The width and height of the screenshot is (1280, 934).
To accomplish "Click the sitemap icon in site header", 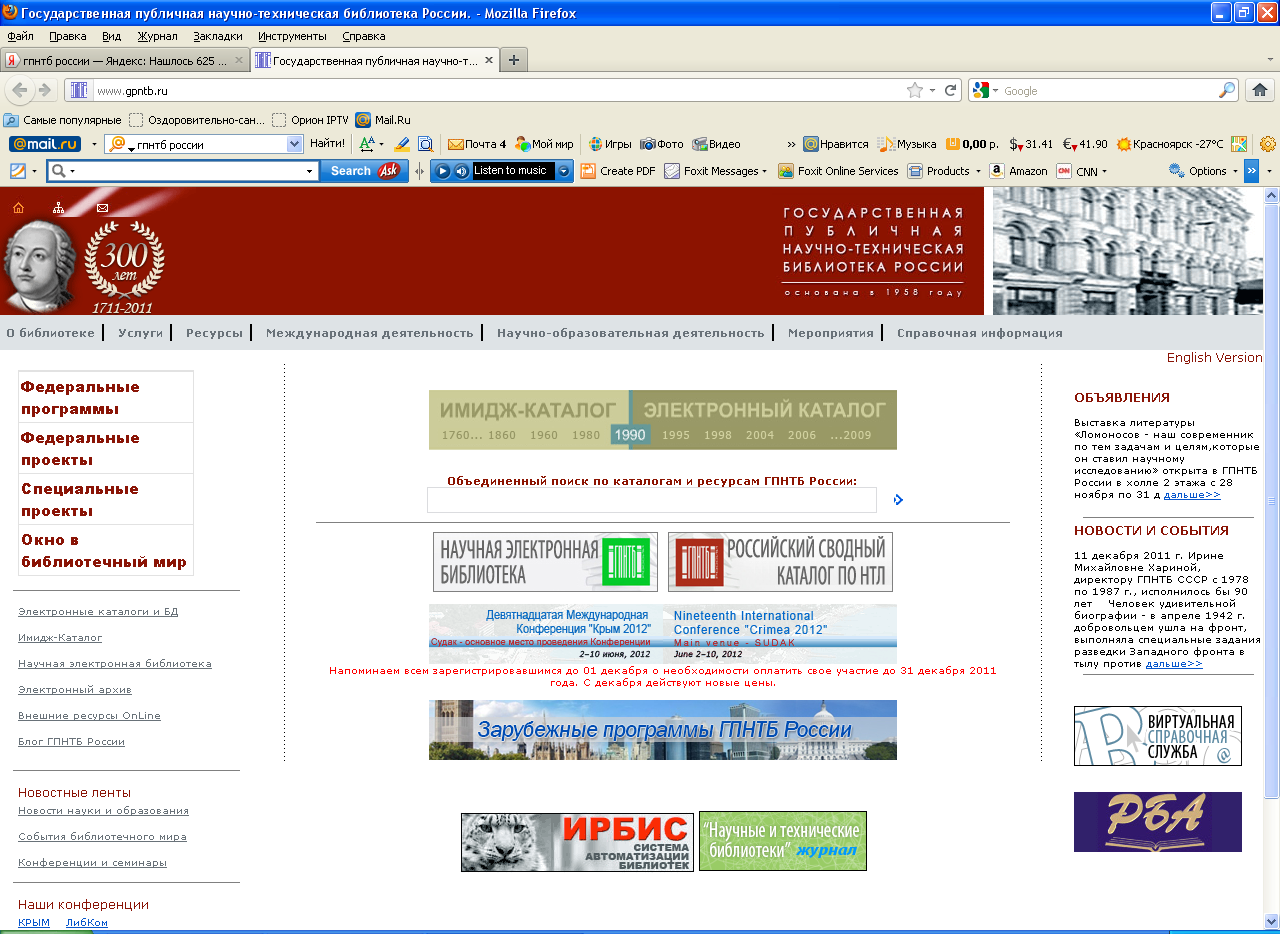I will [x=59, y=208].
